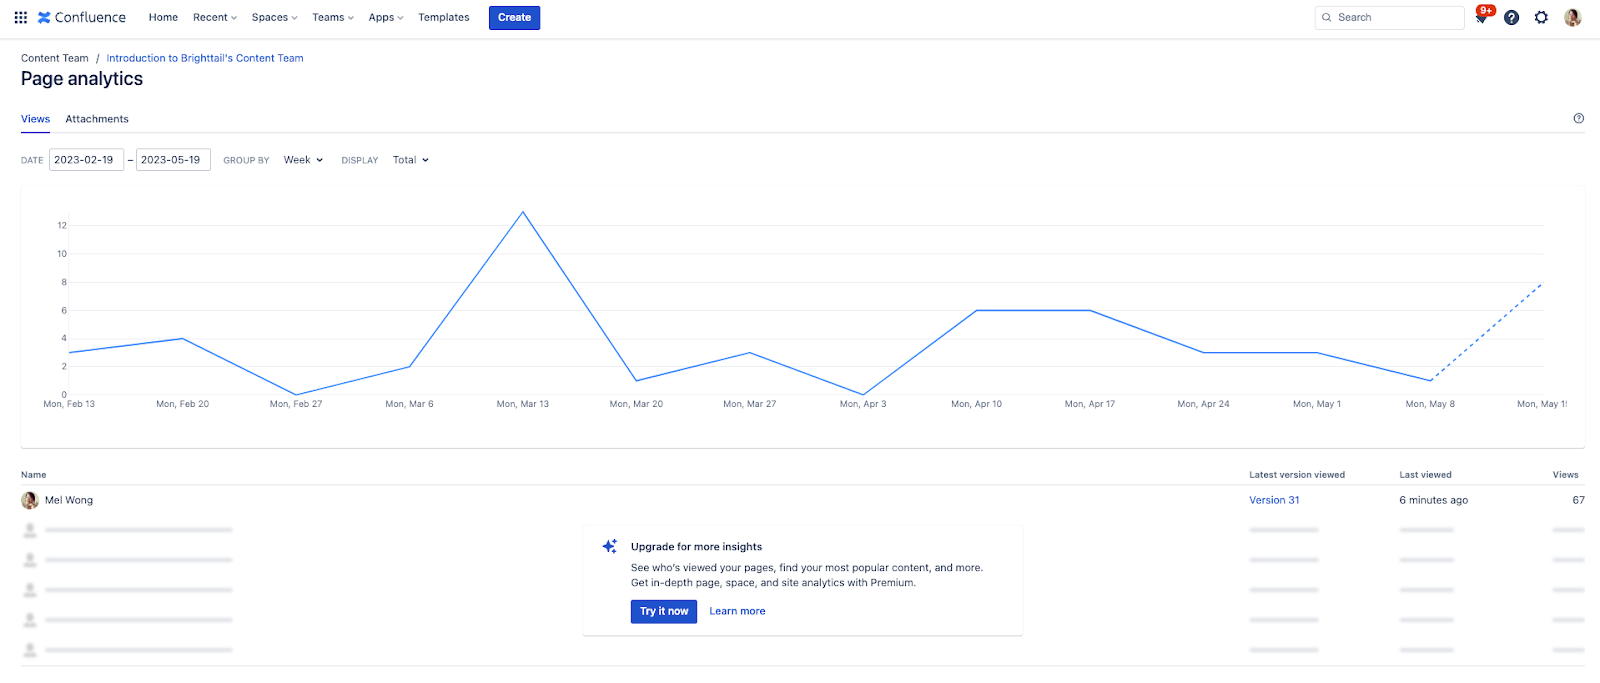Edit the end date 2023-05-19 field
This screenshot has width=1600, height=683.
click(x=173, y=160)
